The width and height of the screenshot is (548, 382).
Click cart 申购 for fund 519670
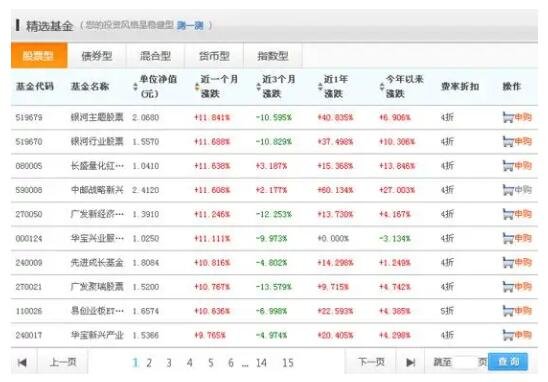(x=517, y=141)
